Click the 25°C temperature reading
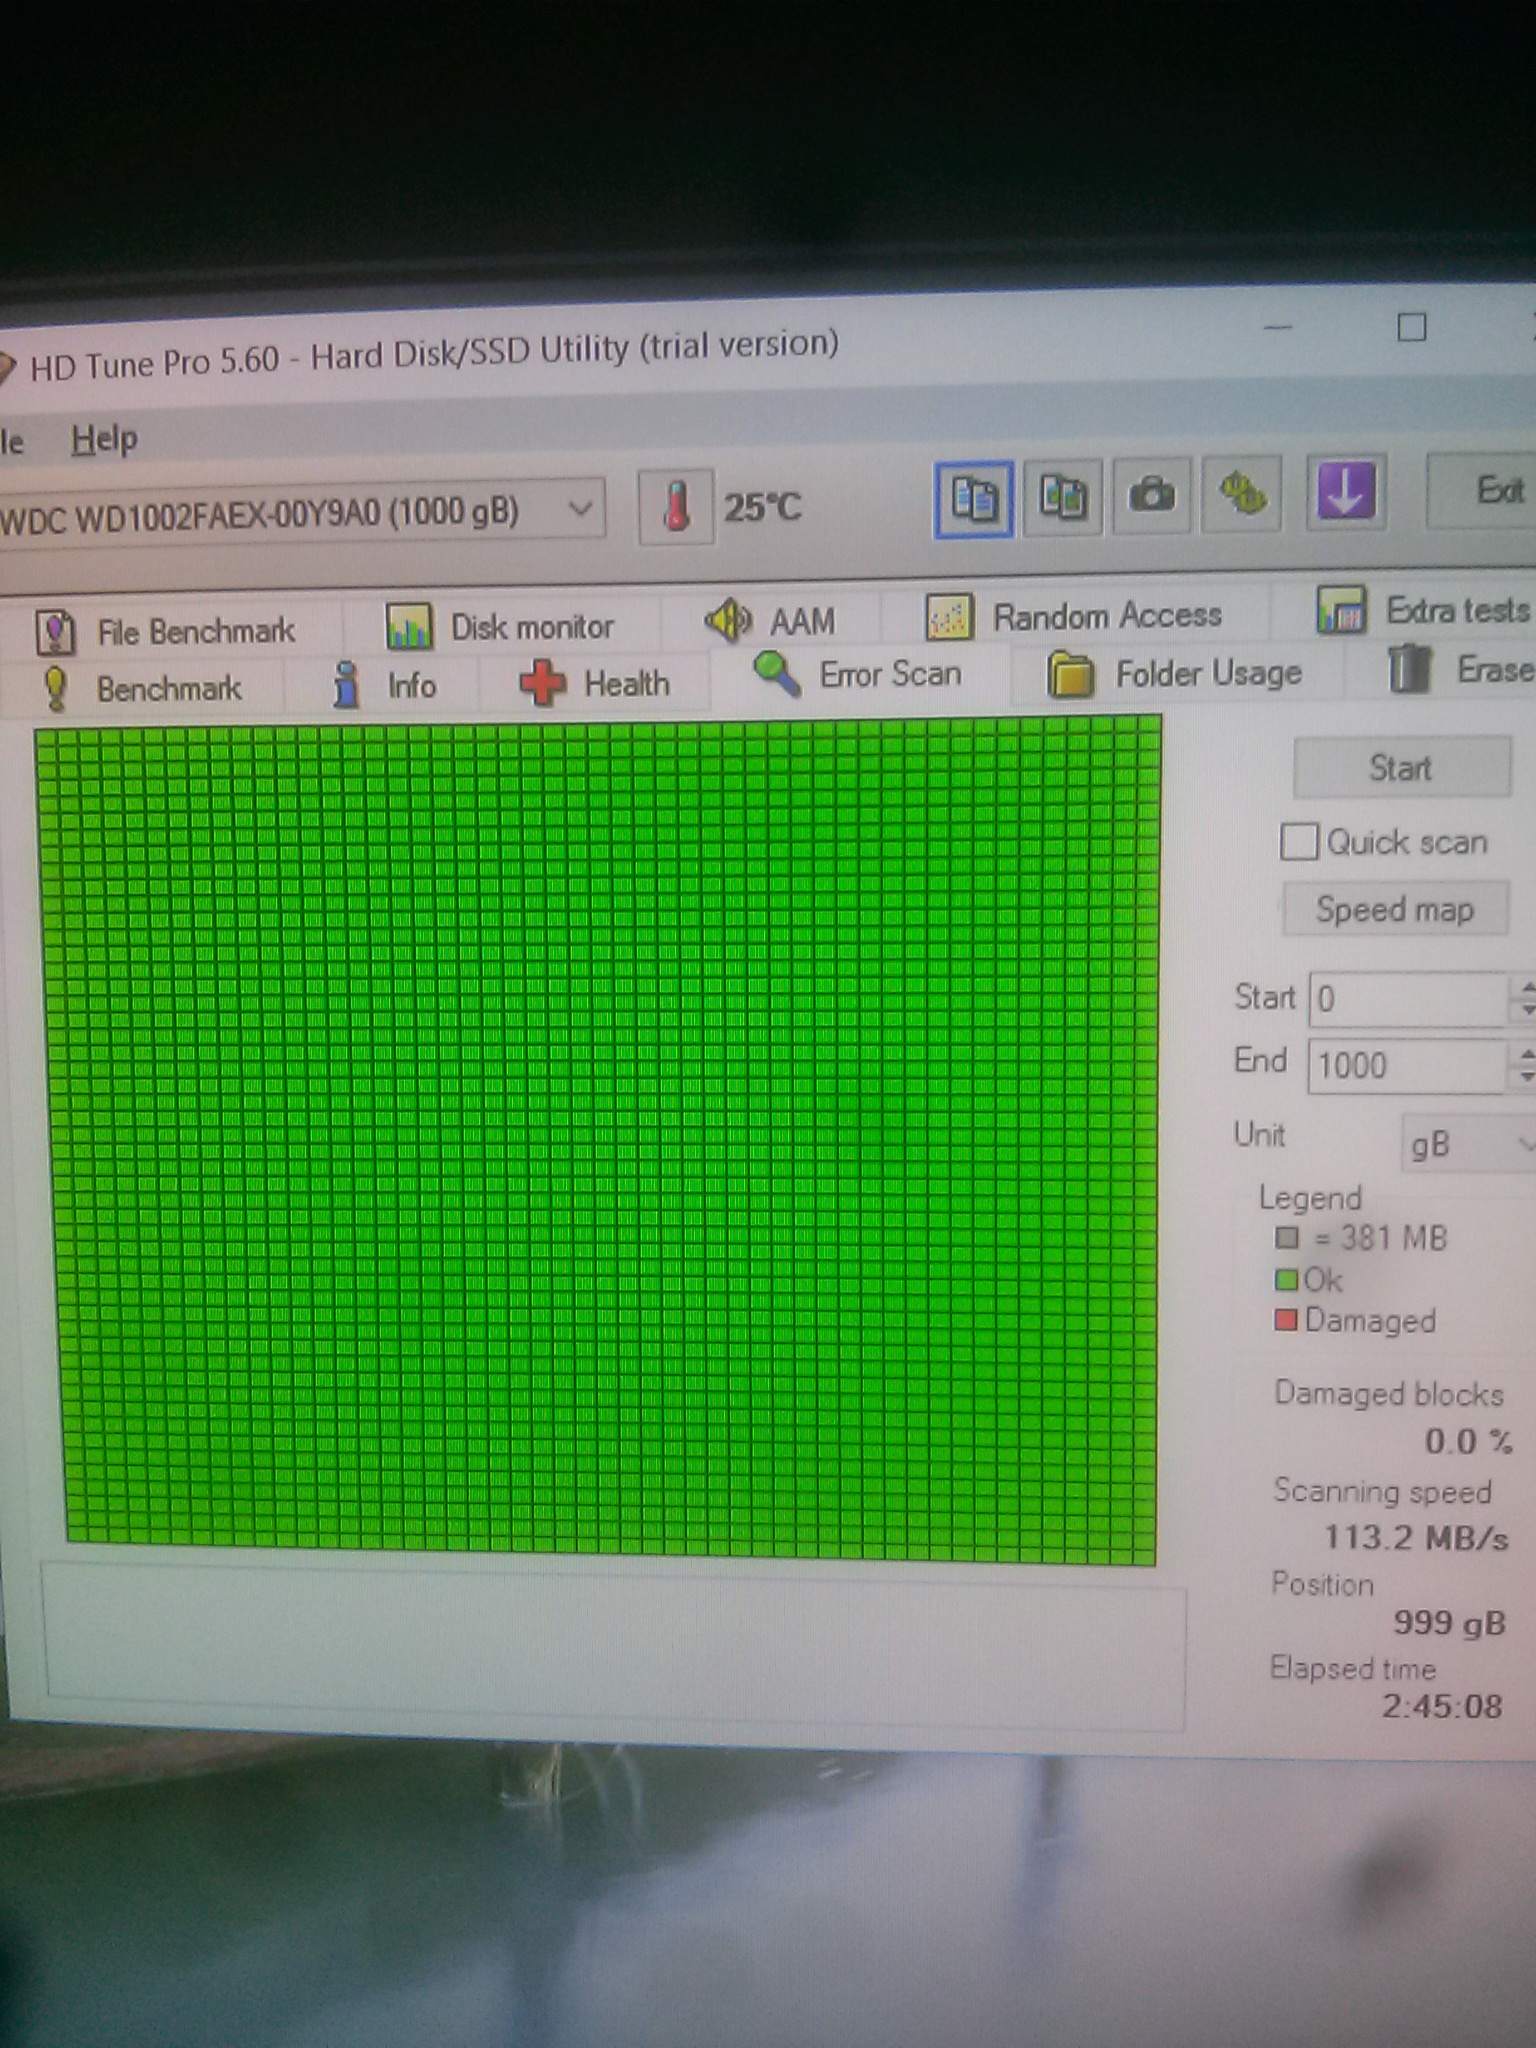 coord(763,507)
